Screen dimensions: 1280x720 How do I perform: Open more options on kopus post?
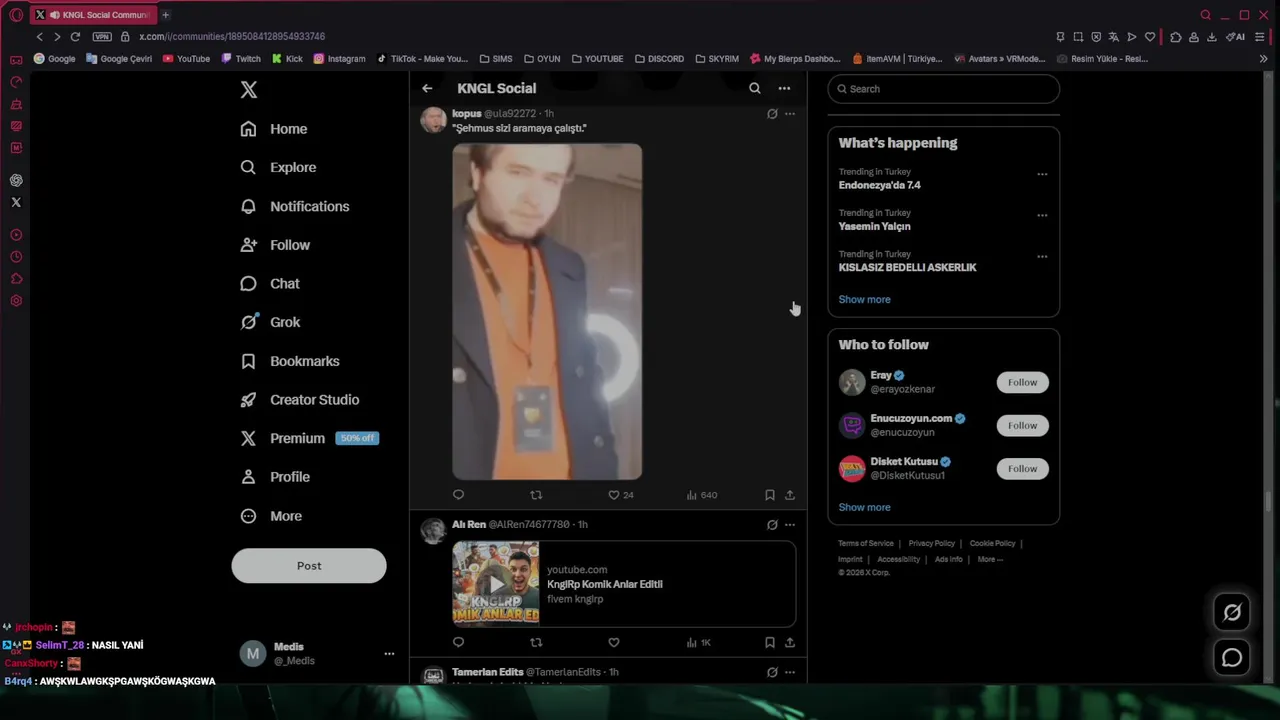tap(790, 114)
